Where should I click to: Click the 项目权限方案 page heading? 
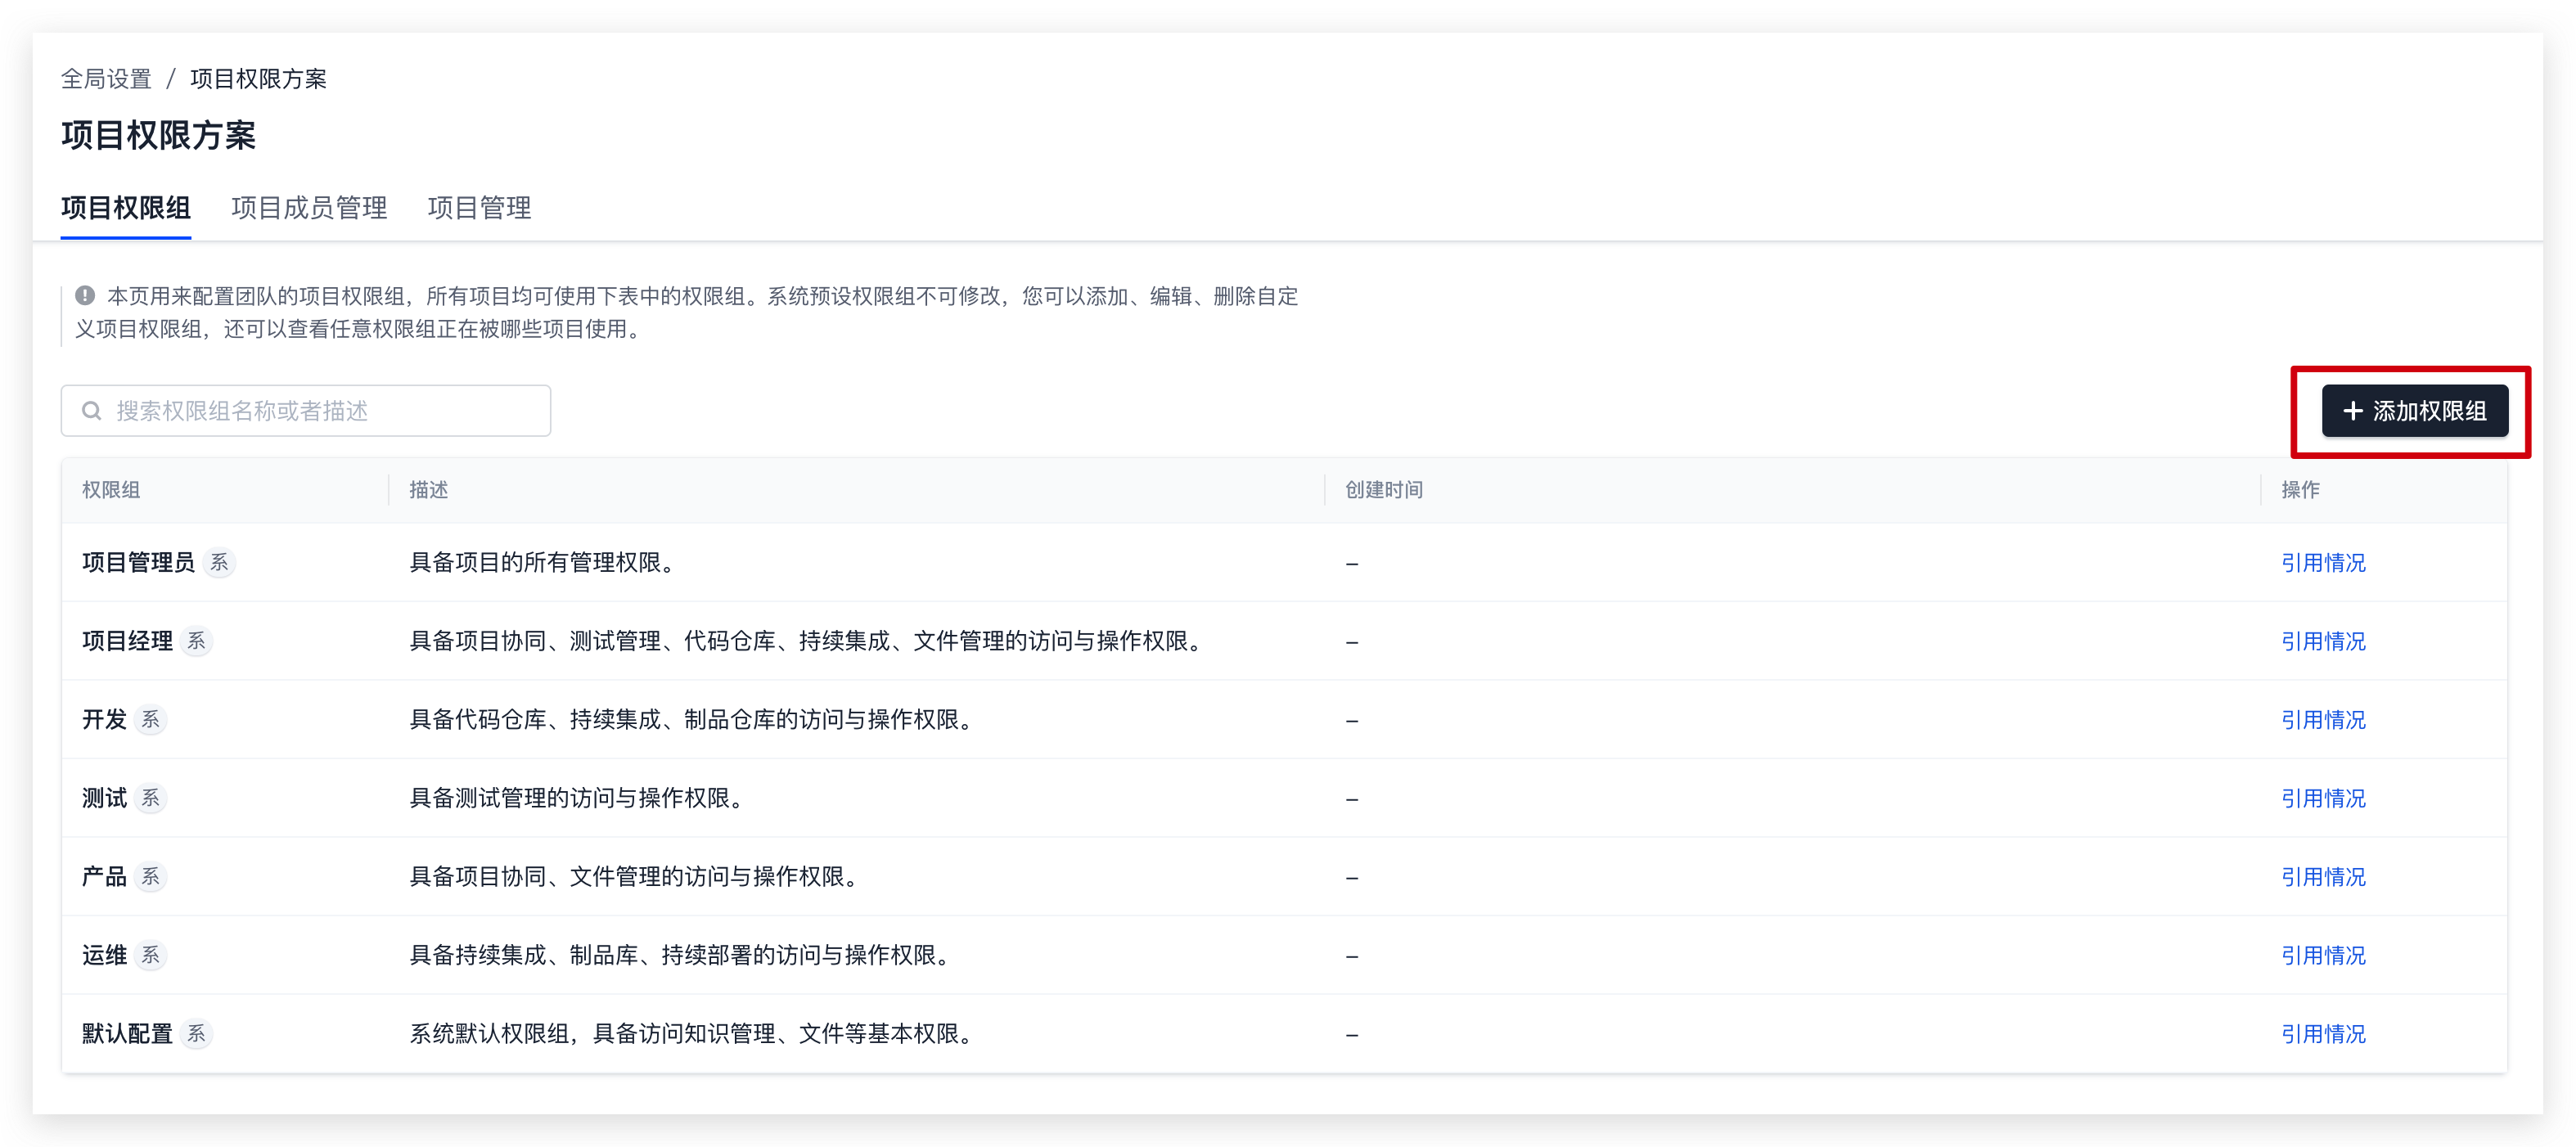click(158, 135)
